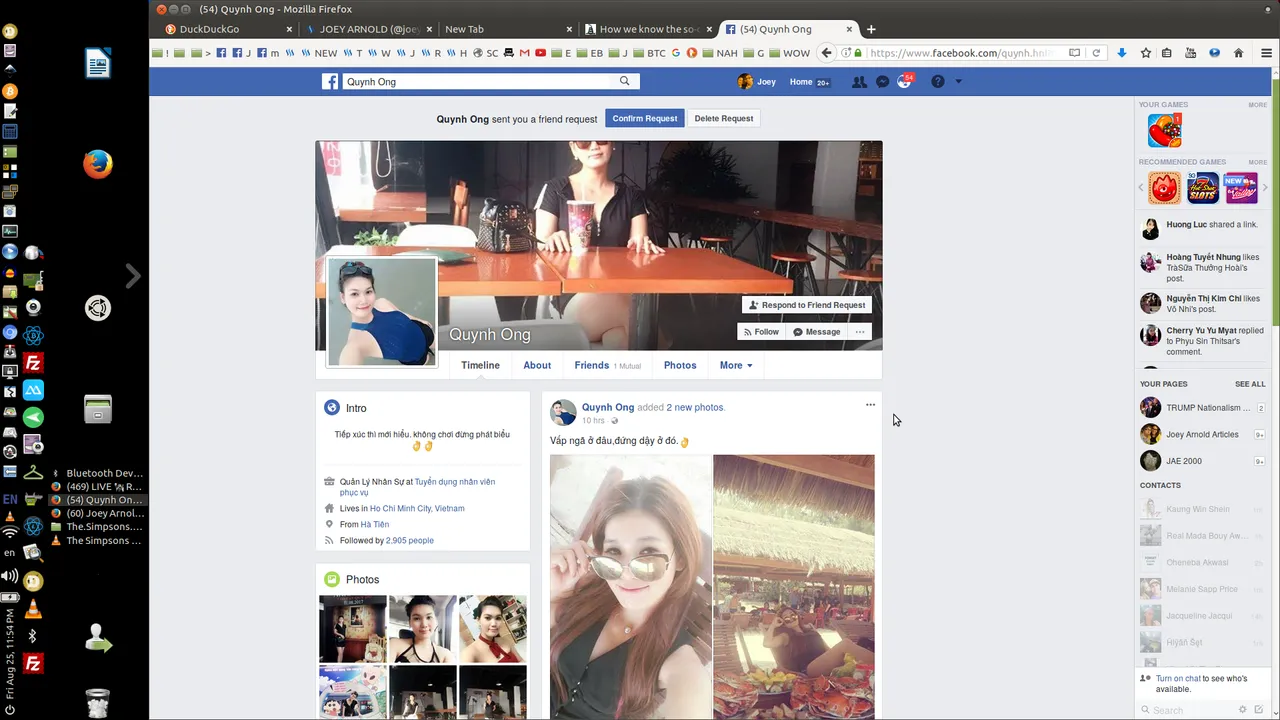1280x720 pixels.
Task: Open the Firefox downloads arrow icon
Action: [1122, 53]
